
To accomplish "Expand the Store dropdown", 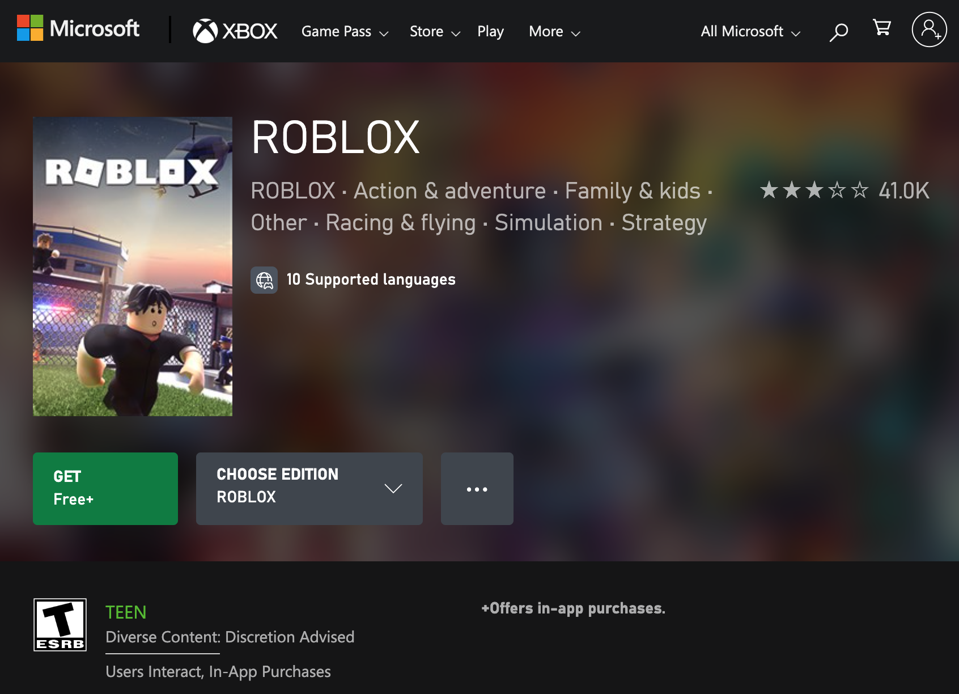I will coord(434,32).
